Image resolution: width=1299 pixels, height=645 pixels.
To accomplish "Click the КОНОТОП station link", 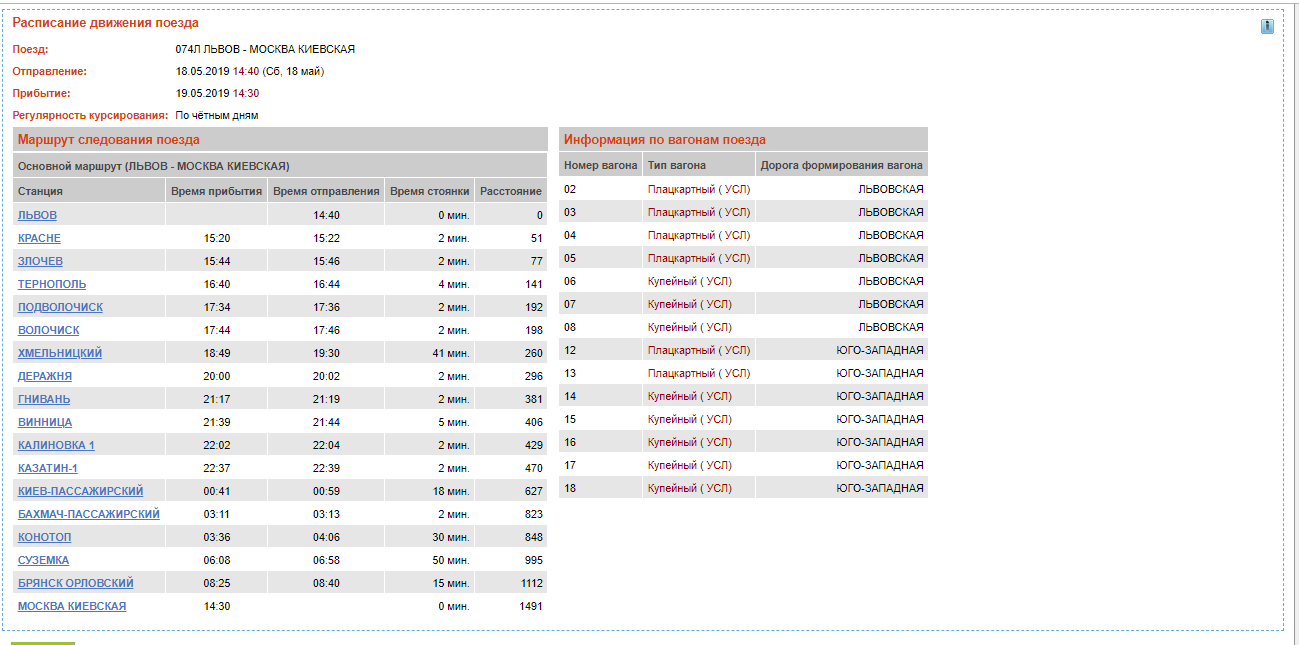I will pos(45,537).
